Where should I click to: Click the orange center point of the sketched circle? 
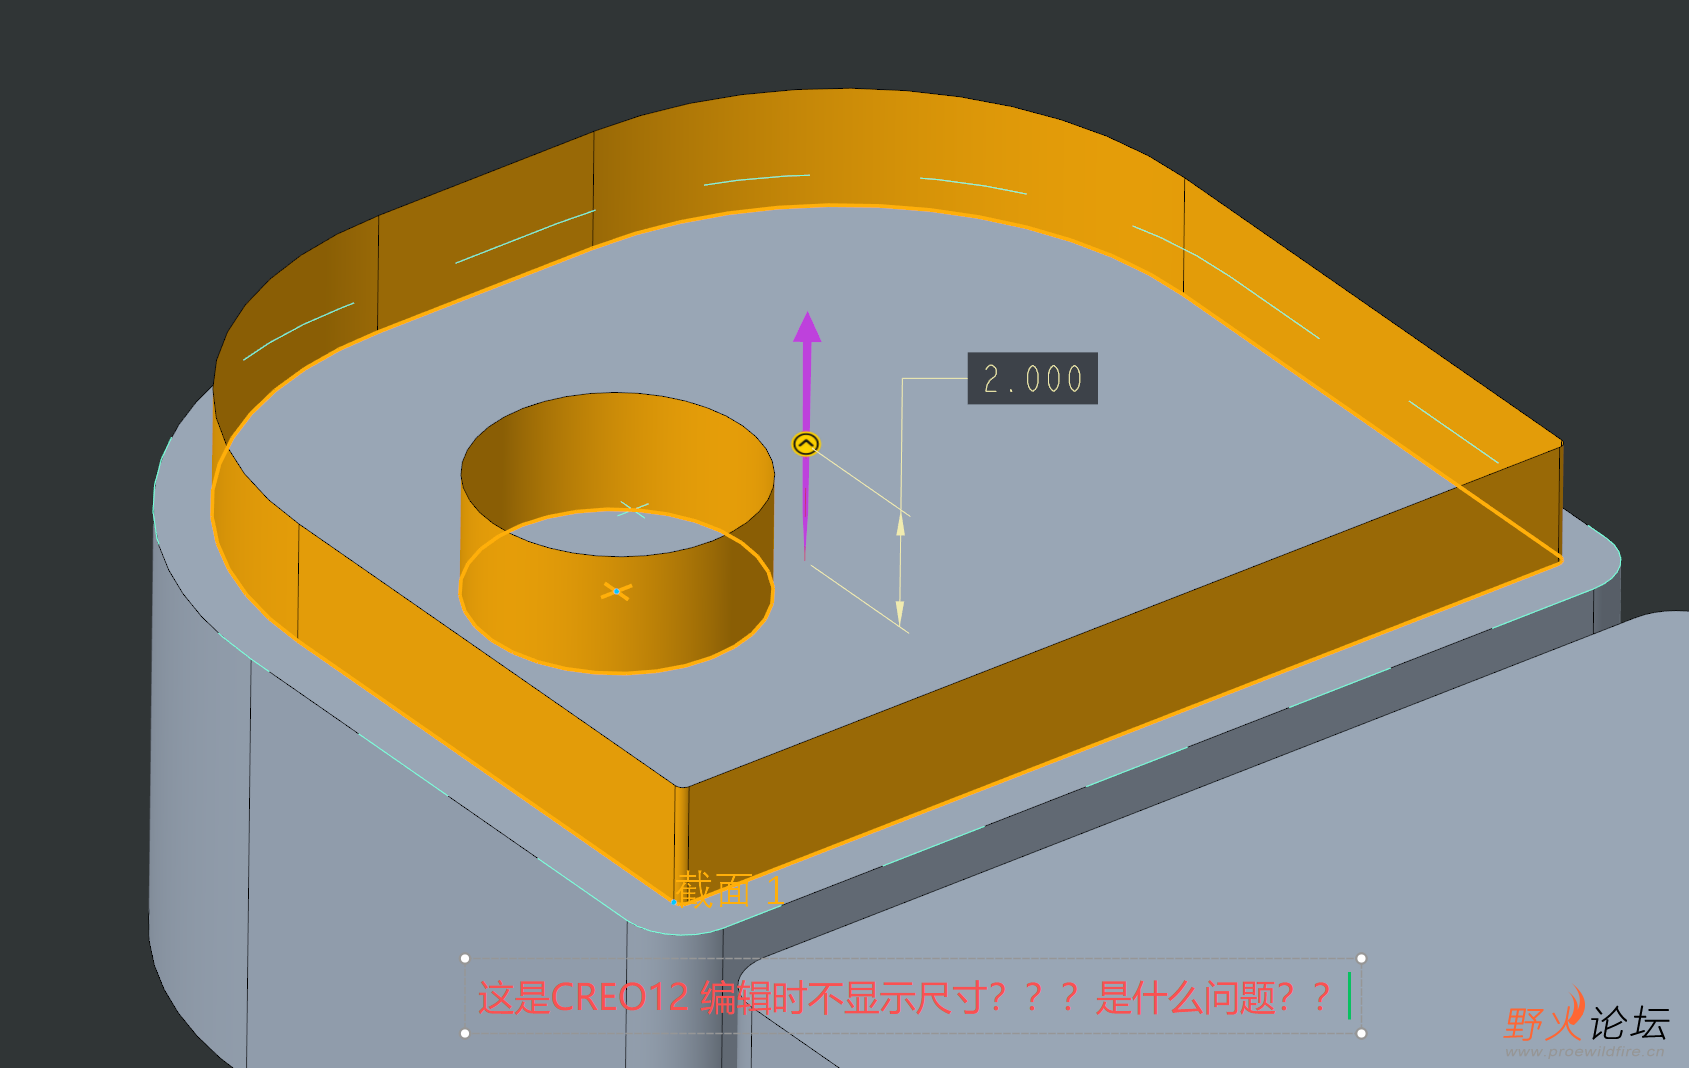[616, 592]
